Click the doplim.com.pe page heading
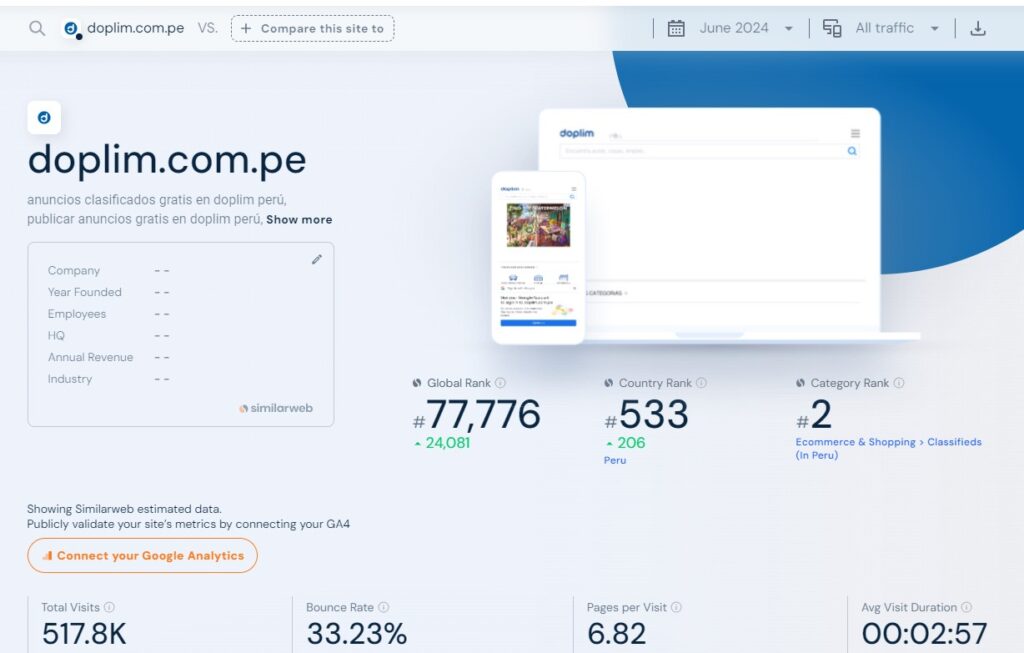 167,161
